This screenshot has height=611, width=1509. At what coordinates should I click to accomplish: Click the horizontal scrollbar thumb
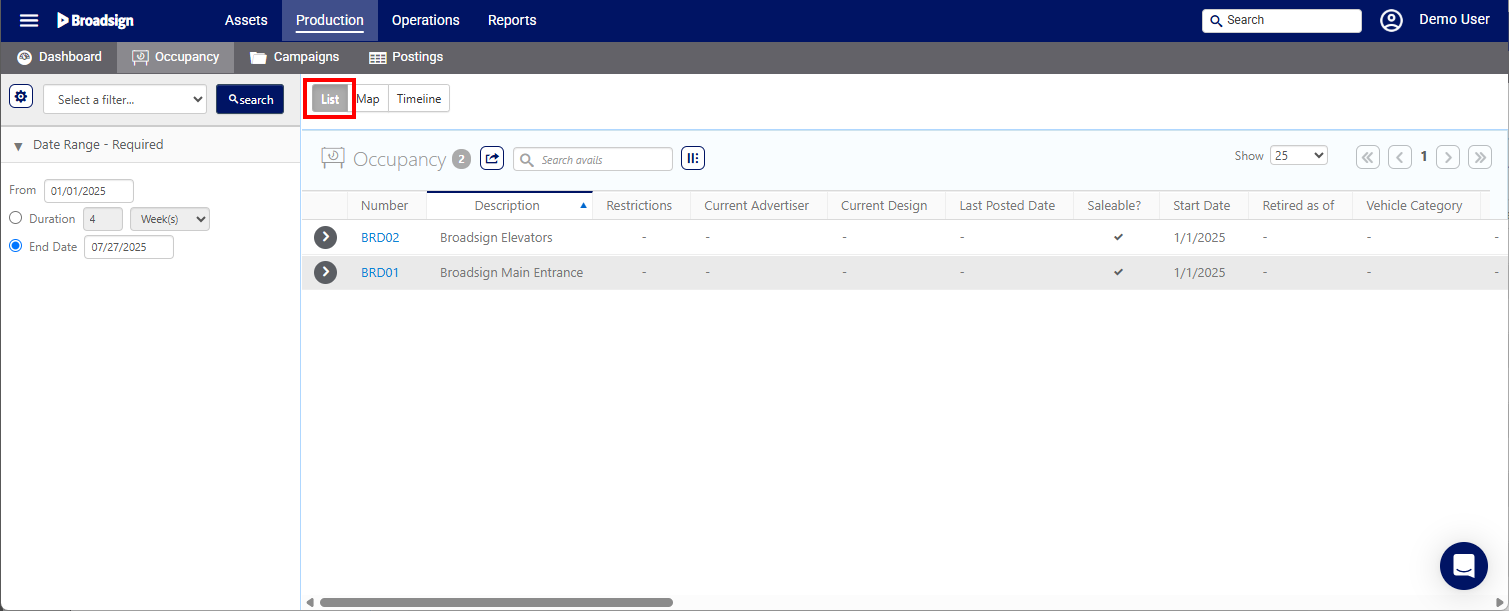[496, 602]
